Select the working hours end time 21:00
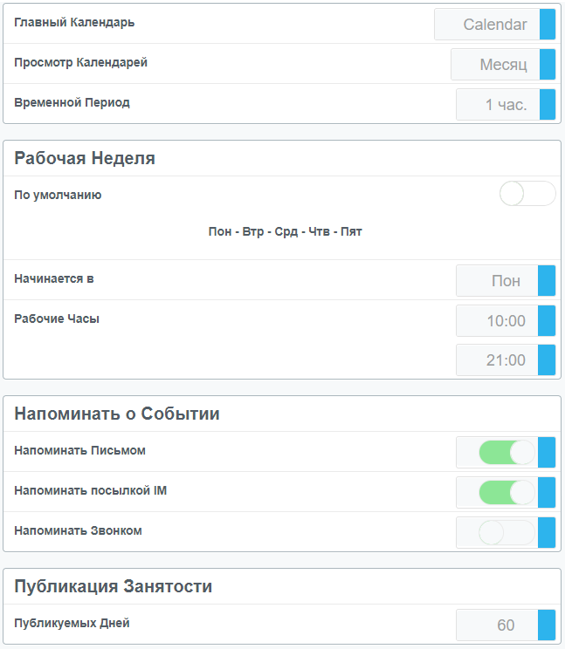The width and height of the screenshot is (568, 652). pos(497,360)
